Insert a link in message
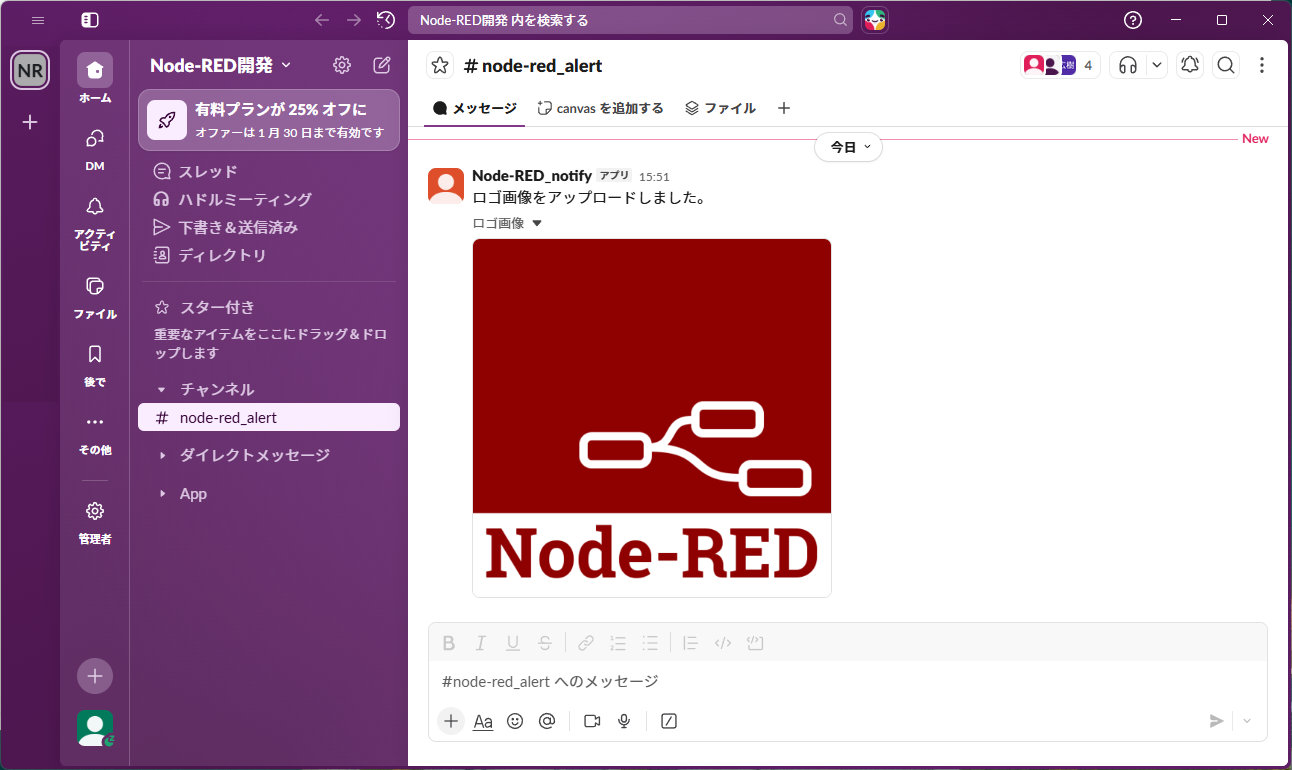Image resolution: width=1292 pixels, height=770 pixels. (586, 643)
